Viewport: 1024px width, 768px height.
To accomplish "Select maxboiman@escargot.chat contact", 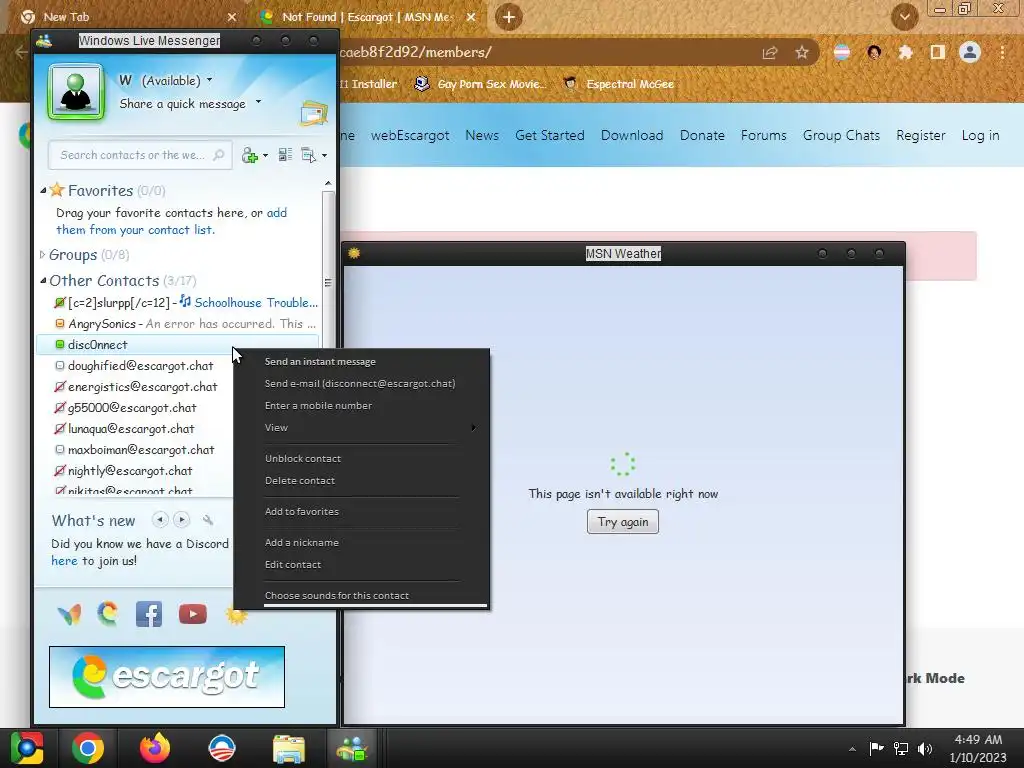I will click(x=141, y=449).
